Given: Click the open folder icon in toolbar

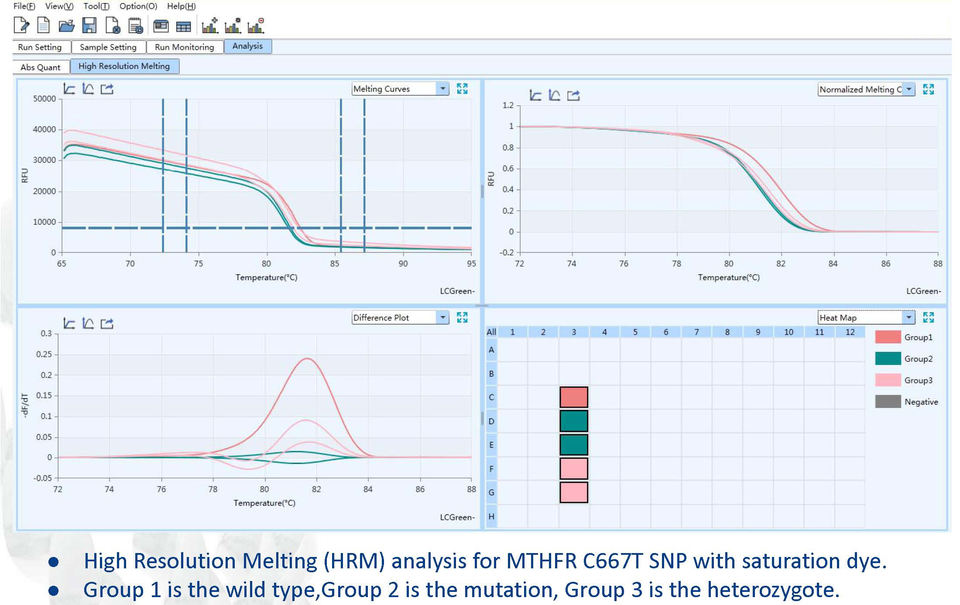Looking at the screenshot, I should [x=66, y=24].
